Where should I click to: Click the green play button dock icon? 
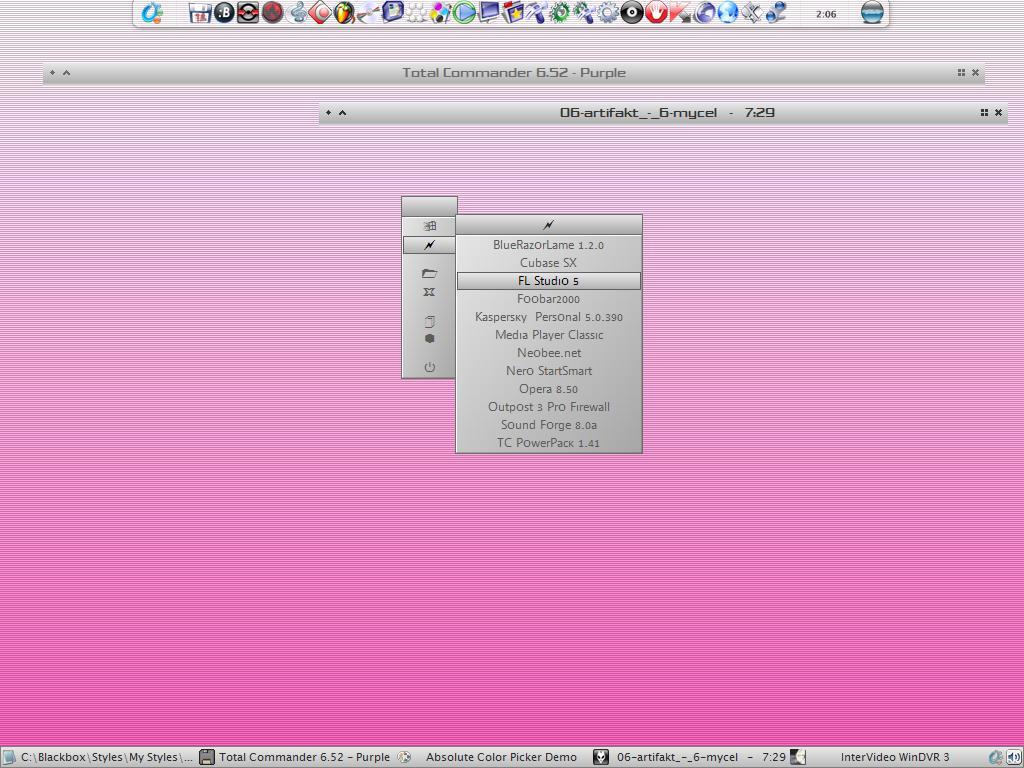point(464,12)
